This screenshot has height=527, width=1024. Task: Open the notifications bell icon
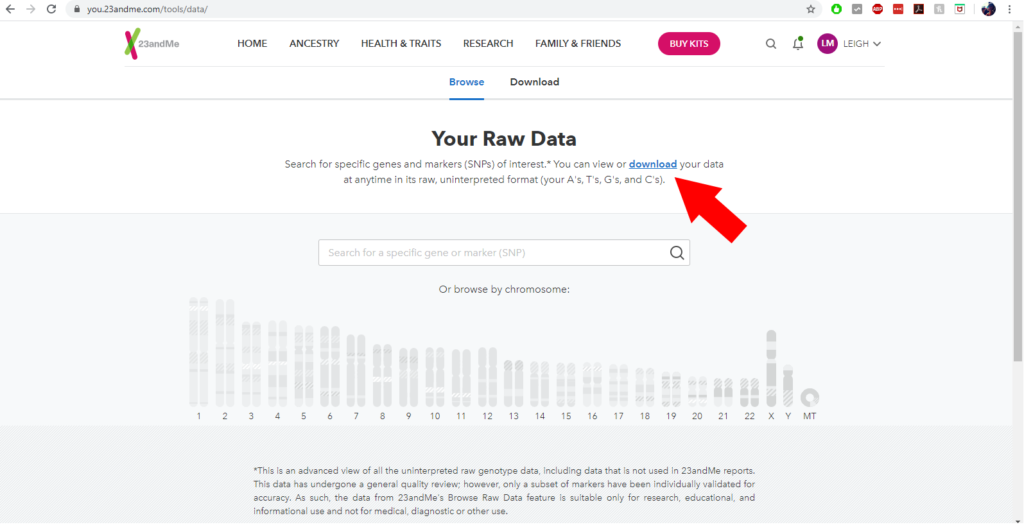click(x=797, y=44)
